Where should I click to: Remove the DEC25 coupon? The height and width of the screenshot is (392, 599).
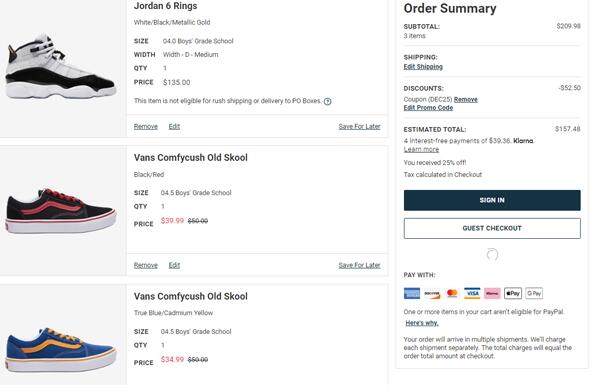466,99
